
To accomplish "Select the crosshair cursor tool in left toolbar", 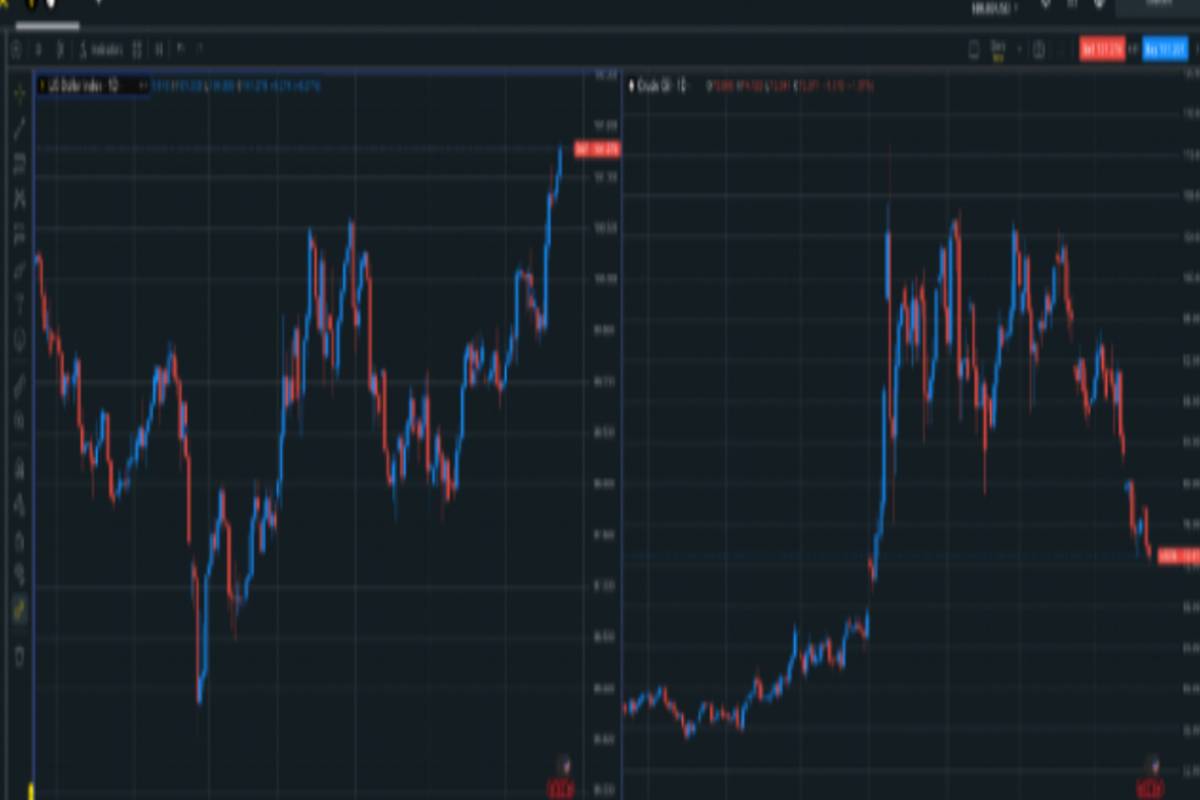I will tap(19, 92).
